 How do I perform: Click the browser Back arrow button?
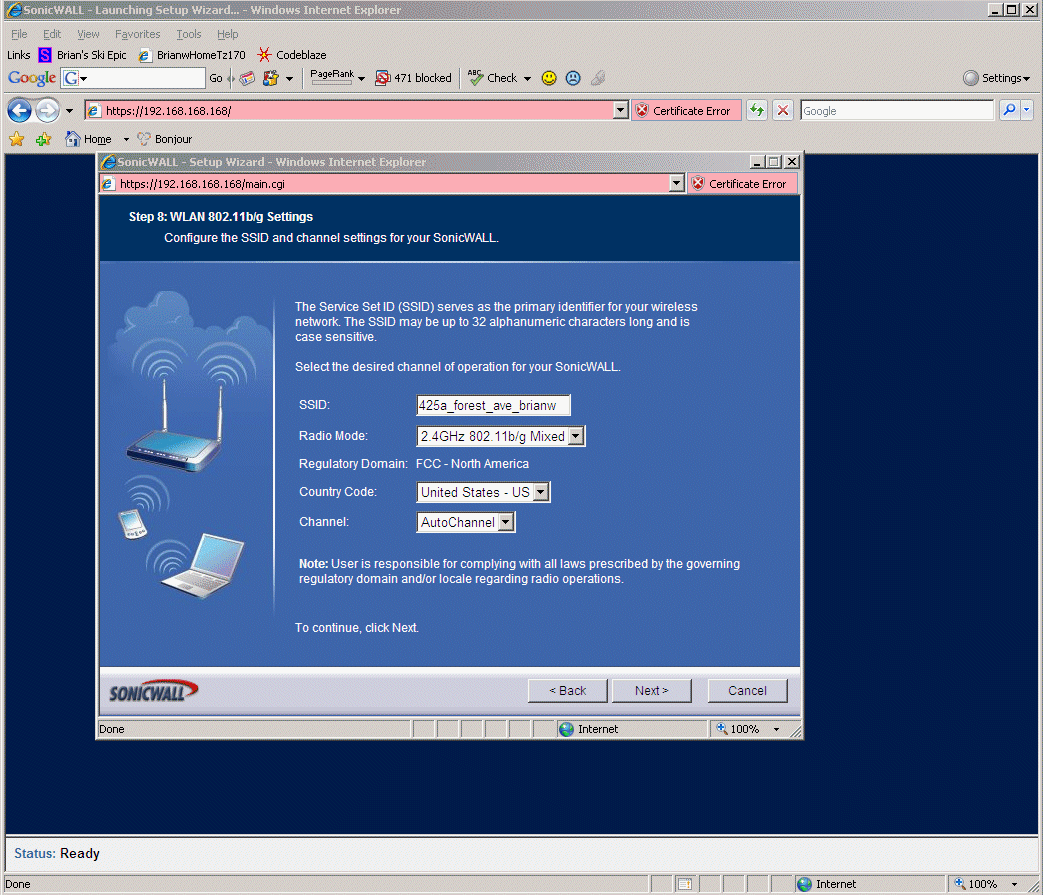click(x=19, y=110)
